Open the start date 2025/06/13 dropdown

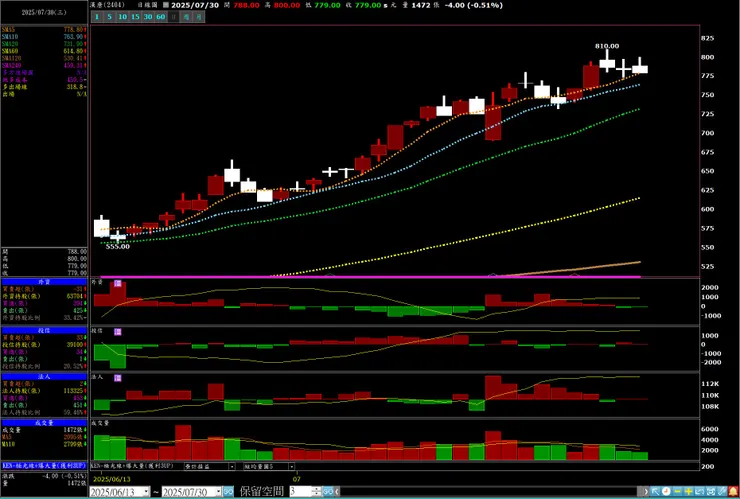tap(146, 491)
